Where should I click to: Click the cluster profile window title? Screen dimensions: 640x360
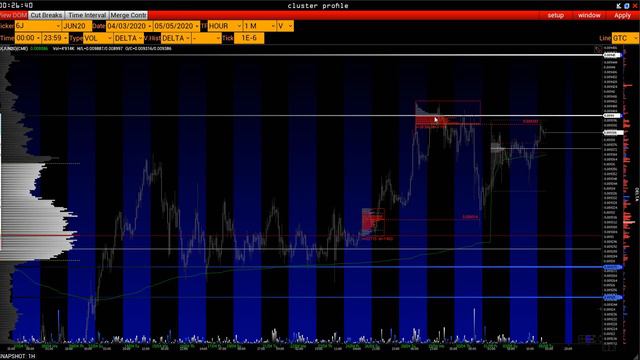point(318,6)
